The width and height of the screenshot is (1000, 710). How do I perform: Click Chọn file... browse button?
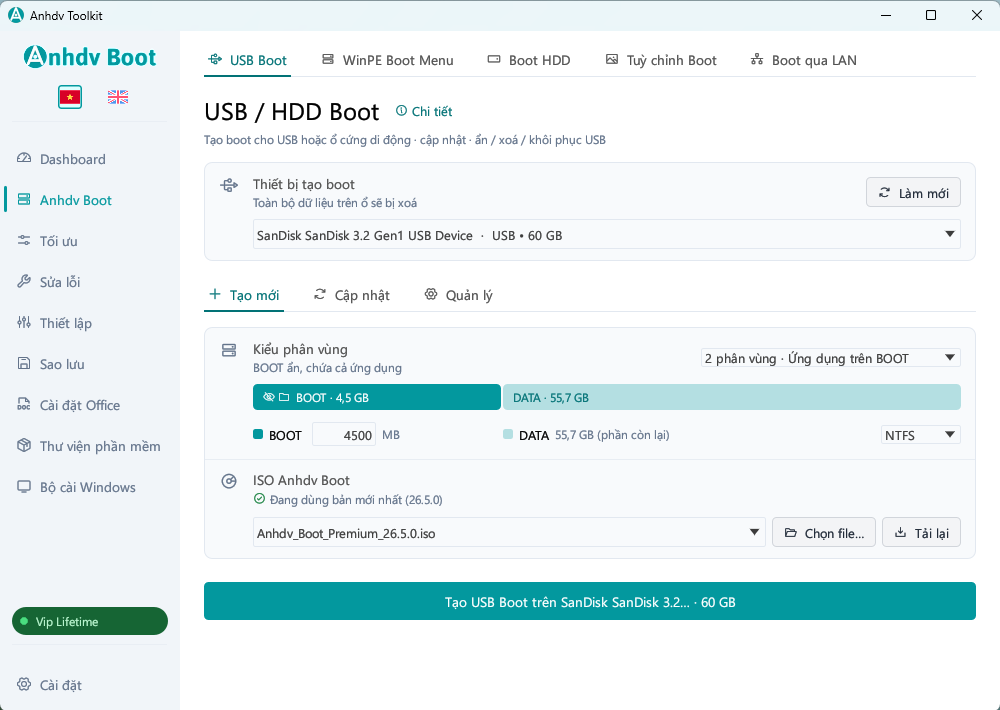(824, 532)
